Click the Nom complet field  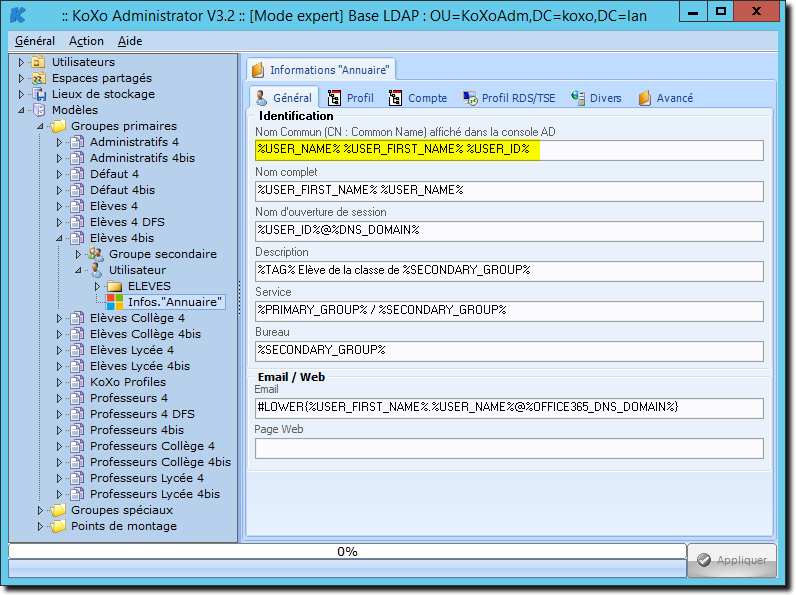[x=509, y=191]
